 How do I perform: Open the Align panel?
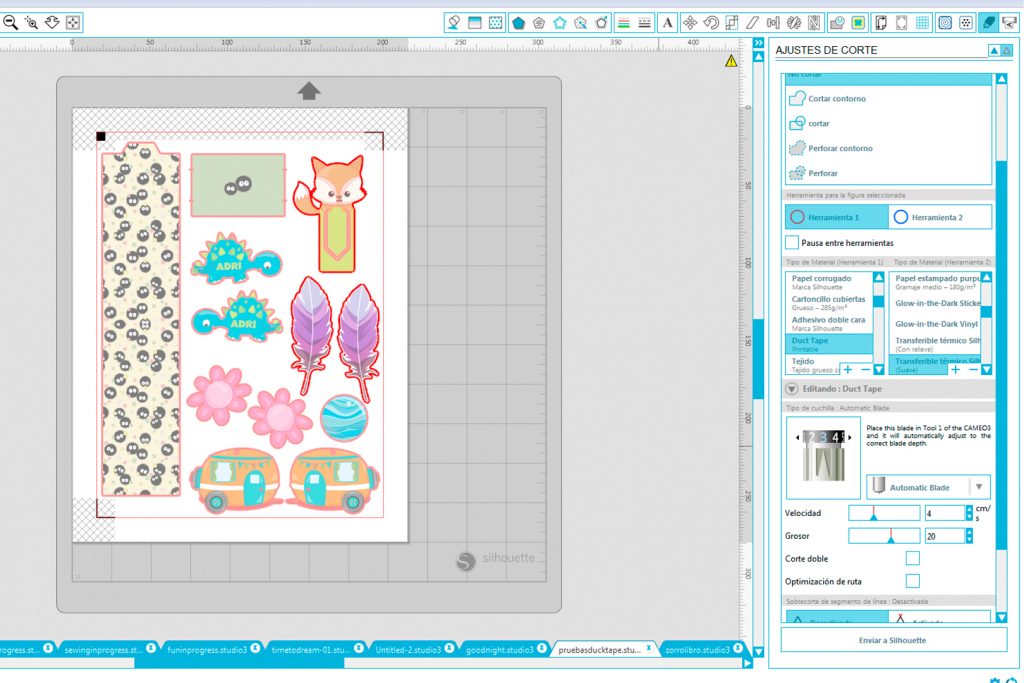click(773, 23)
